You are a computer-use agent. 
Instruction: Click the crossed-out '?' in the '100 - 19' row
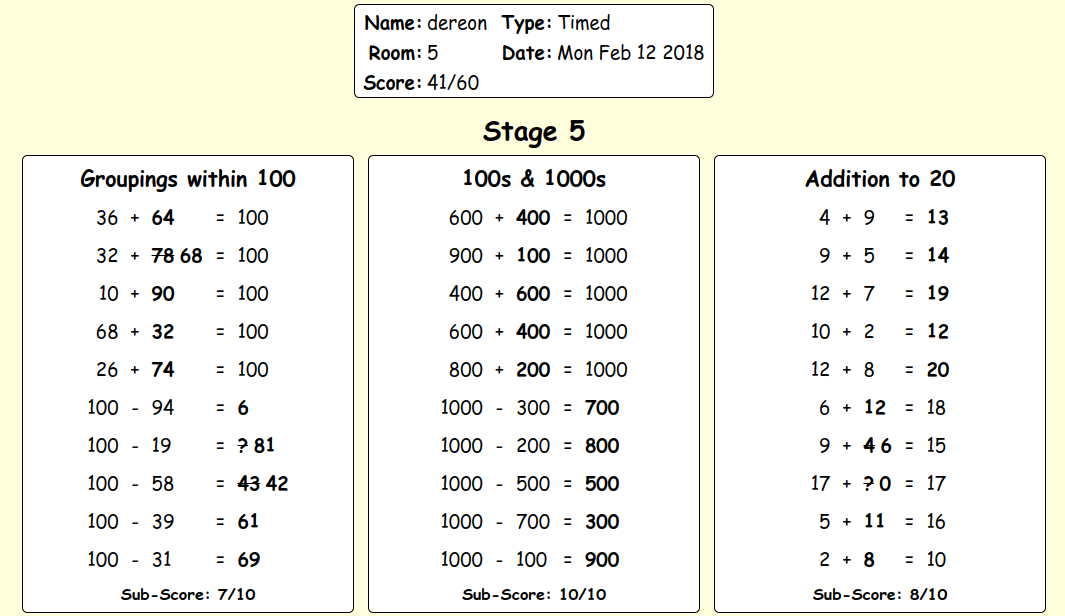coord(242,446)
